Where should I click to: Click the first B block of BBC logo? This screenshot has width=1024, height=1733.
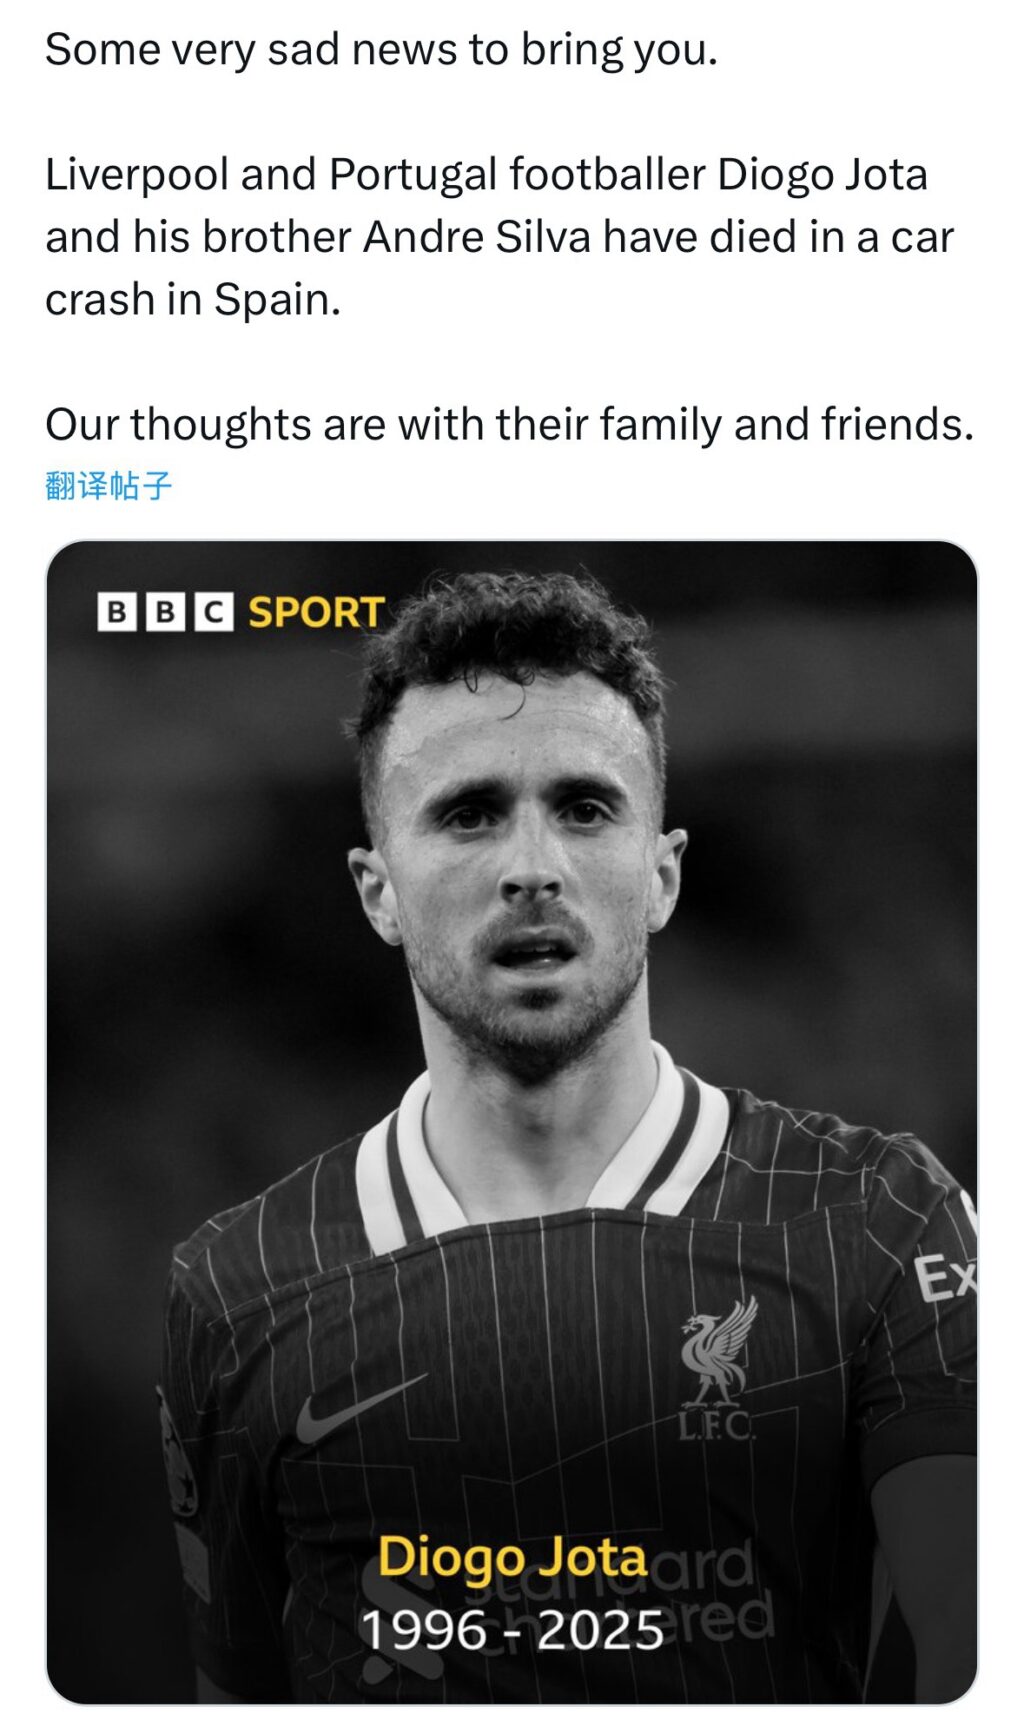(x=117, y=612)
